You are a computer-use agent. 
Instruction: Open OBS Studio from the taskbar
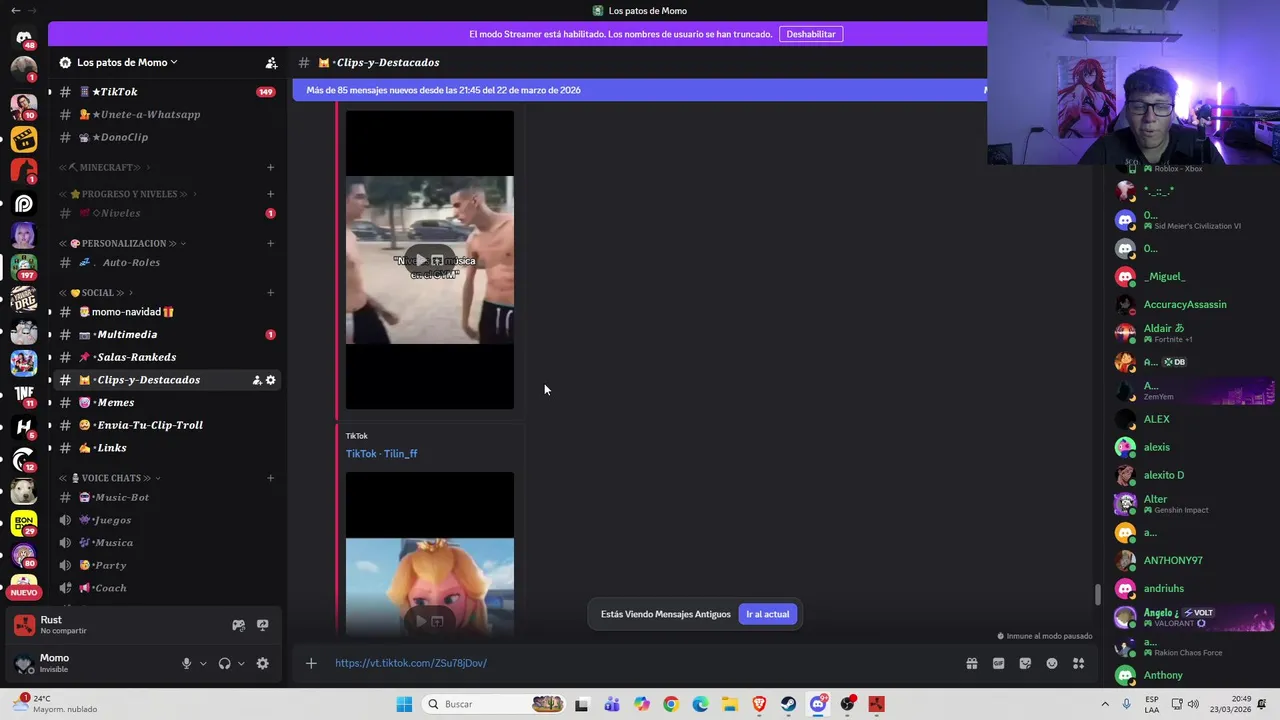(x=848, y=704)
